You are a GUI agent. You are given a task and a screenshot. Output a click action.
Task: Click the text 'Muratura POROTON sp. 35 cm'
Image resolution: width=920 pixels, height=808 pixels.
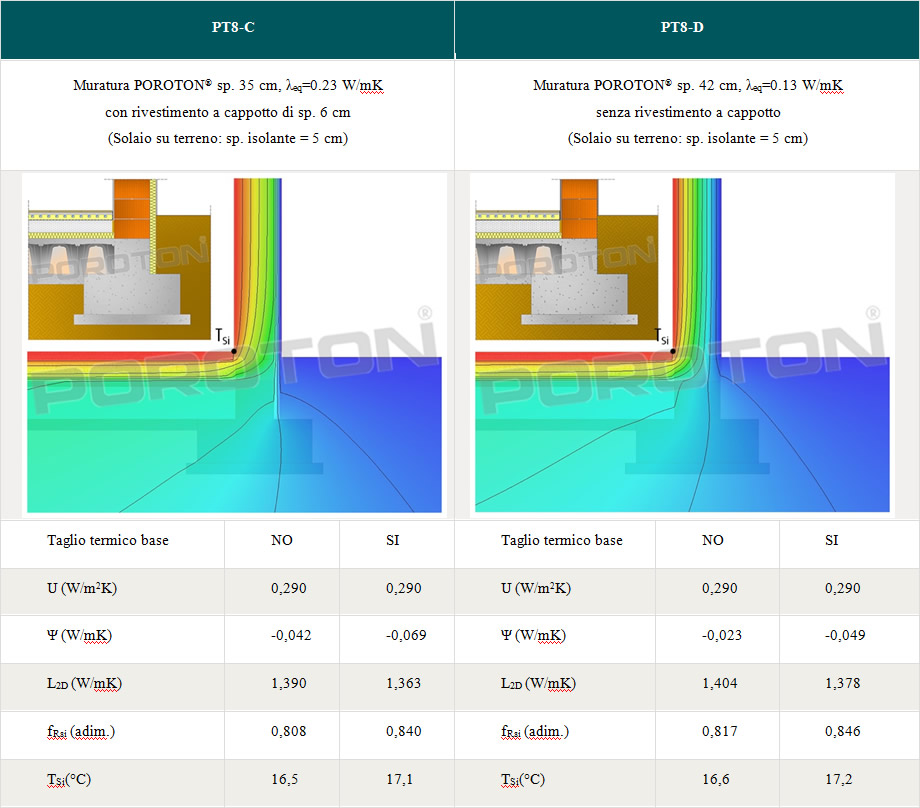point(176,86)
